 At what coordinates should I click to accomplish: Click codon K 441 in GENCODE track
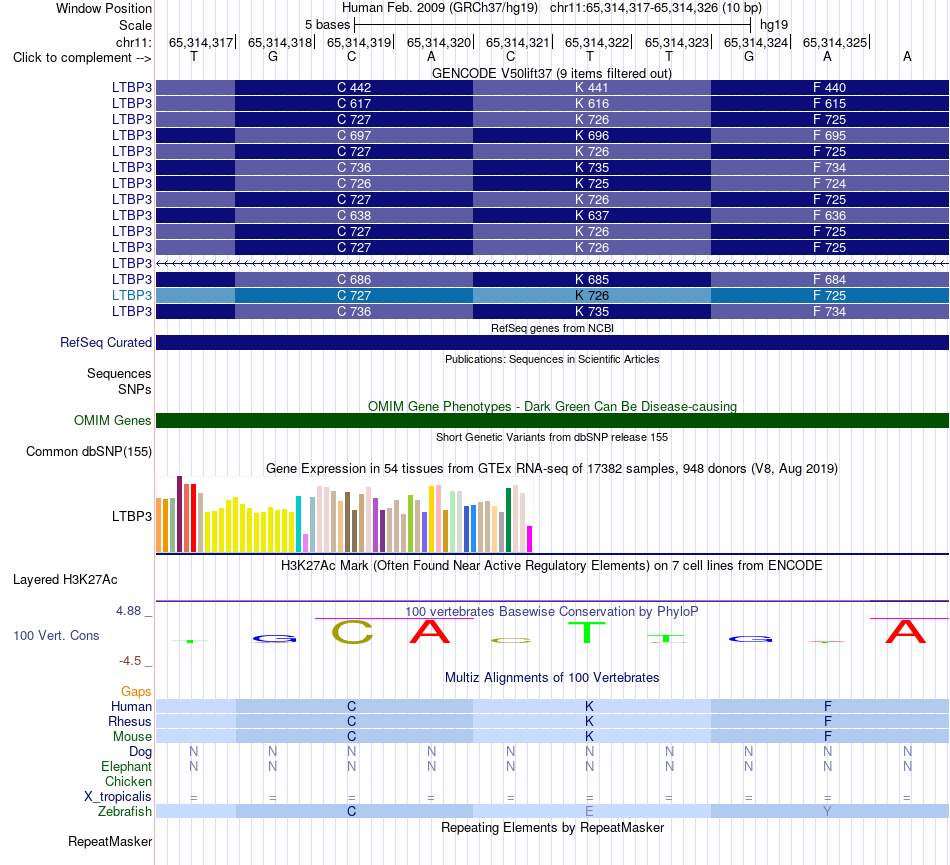[x=591, y=87]
